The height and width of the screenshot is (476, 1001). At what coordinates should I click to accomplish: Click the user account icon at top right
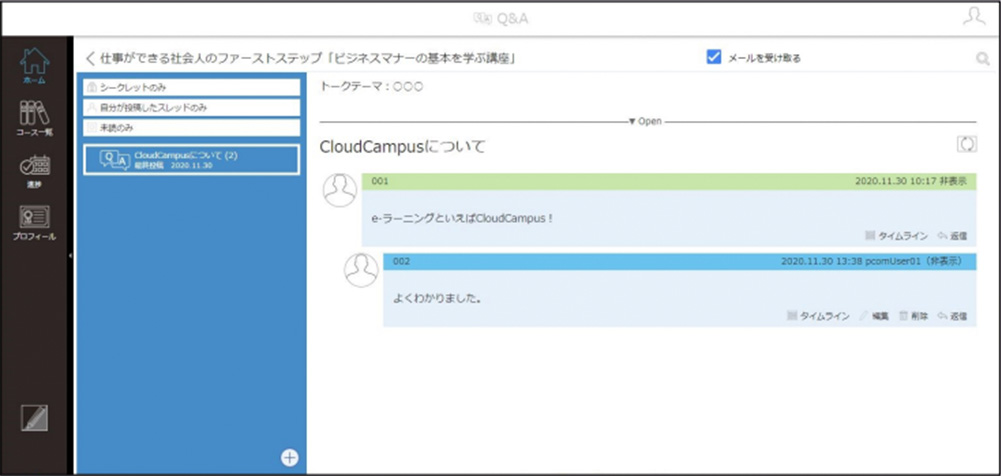coord(974,16)
